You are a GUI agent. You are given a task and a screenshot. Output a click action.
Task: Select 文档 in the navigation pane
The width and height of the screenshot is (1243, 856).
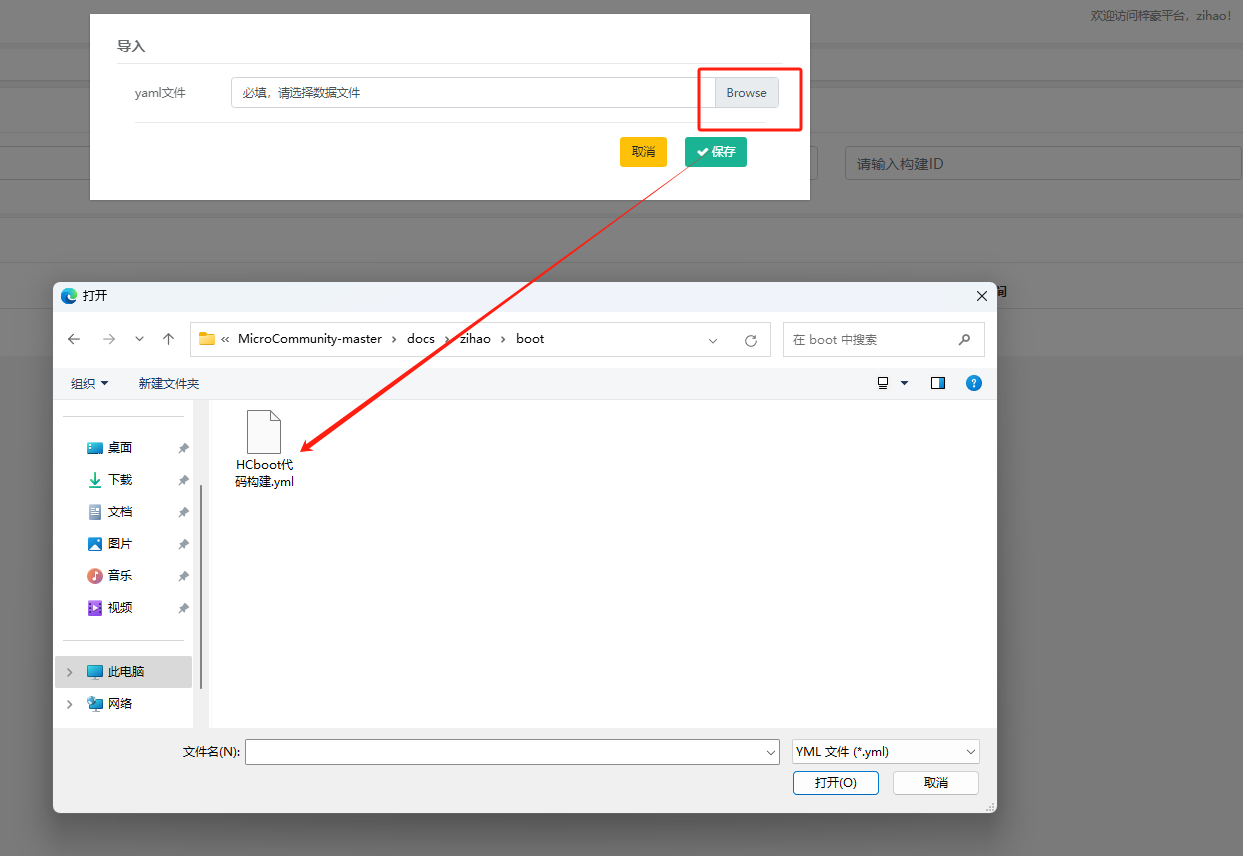pos(120,512)
